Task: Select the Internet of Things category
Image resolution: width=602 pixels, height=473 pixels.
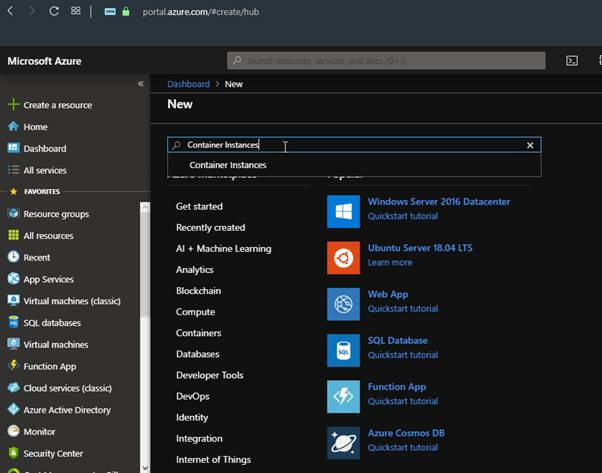Action: coord(213,460)
